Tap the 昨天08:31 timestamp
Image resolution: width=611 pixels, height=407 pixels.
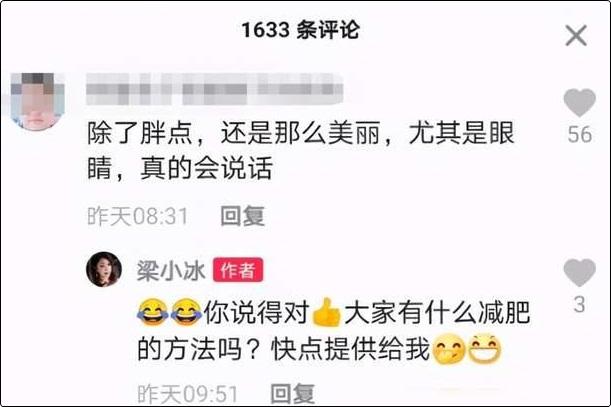tap(138, 216)
